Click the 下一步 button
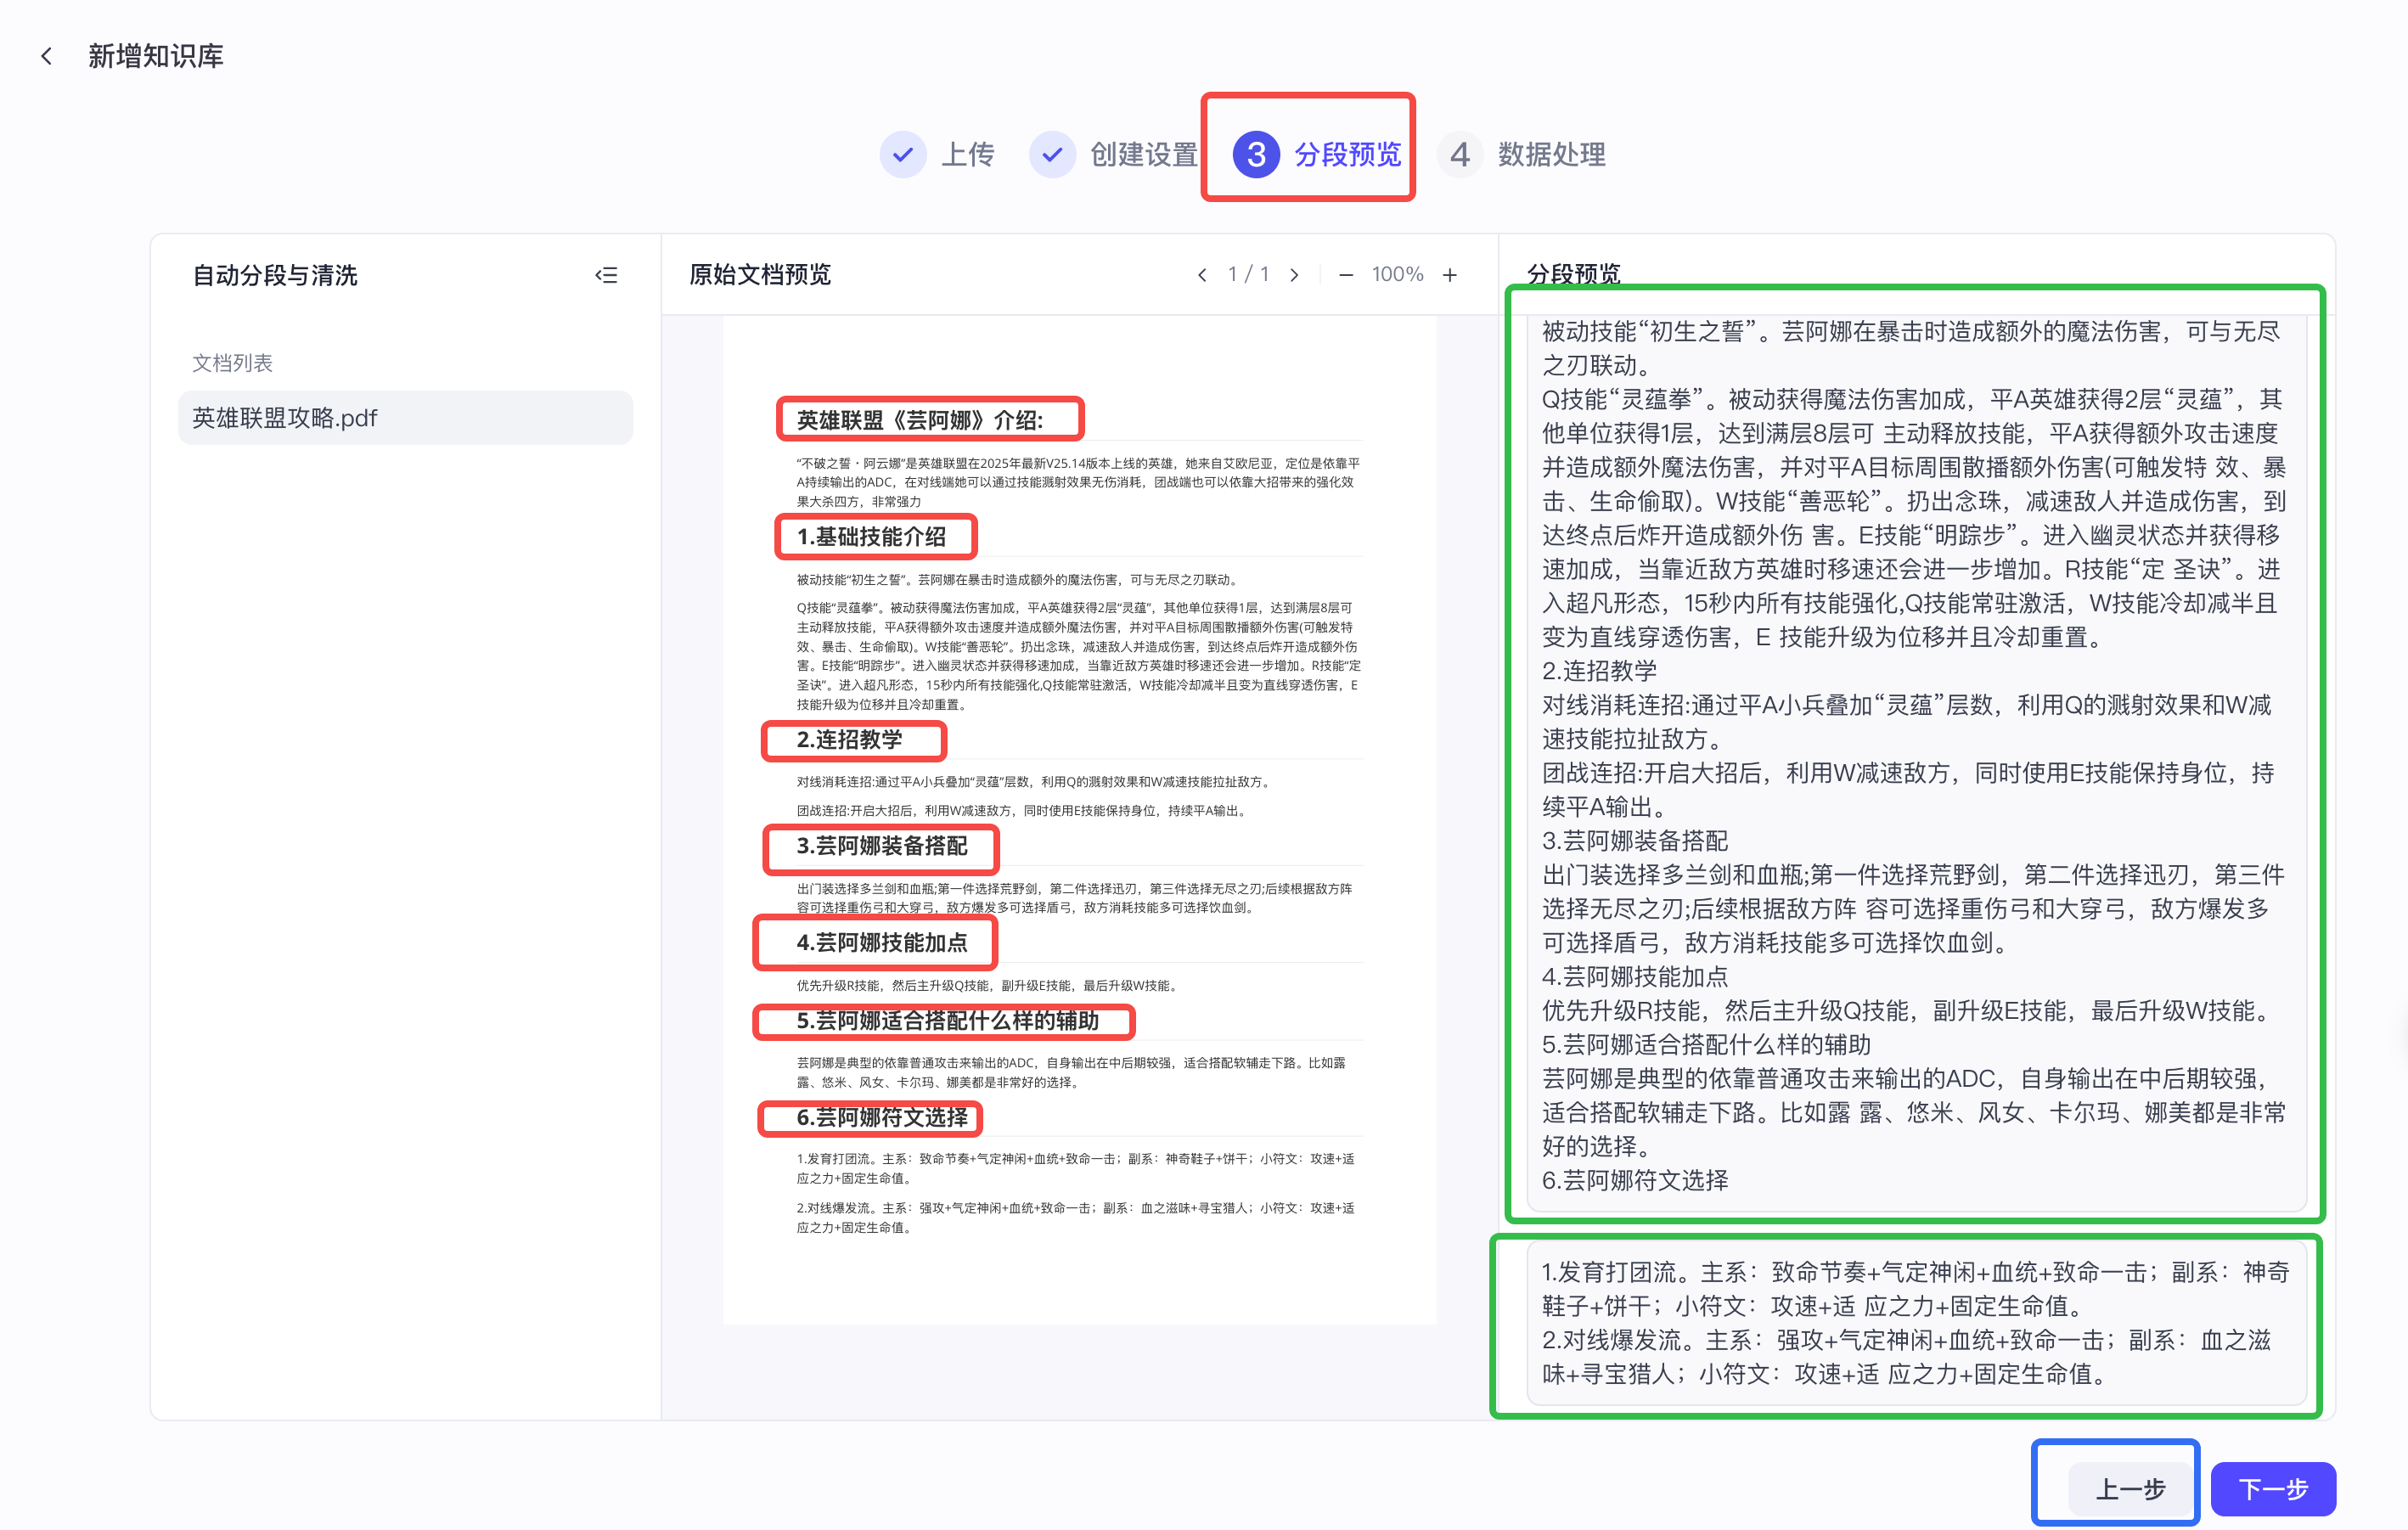2408x1530 pixels. click(2272, 1488)
